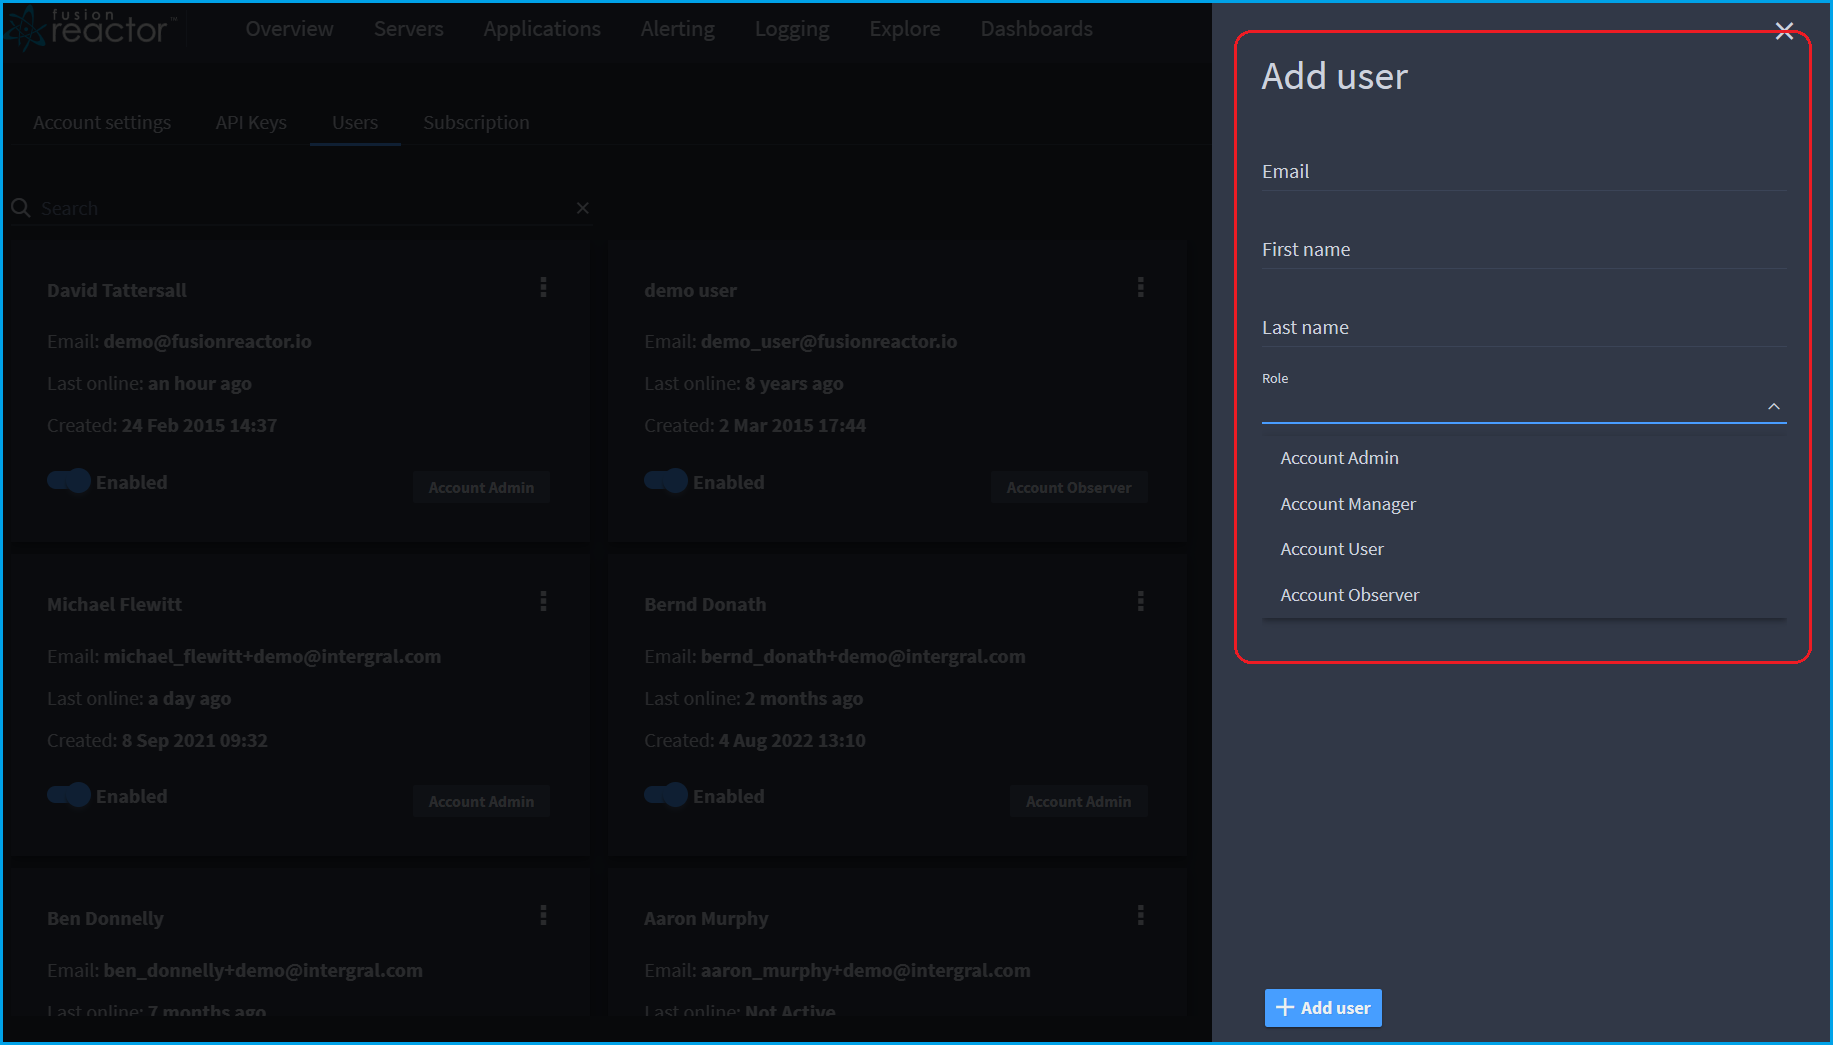
Task: Select the Users tab
Action: point(355,122)
